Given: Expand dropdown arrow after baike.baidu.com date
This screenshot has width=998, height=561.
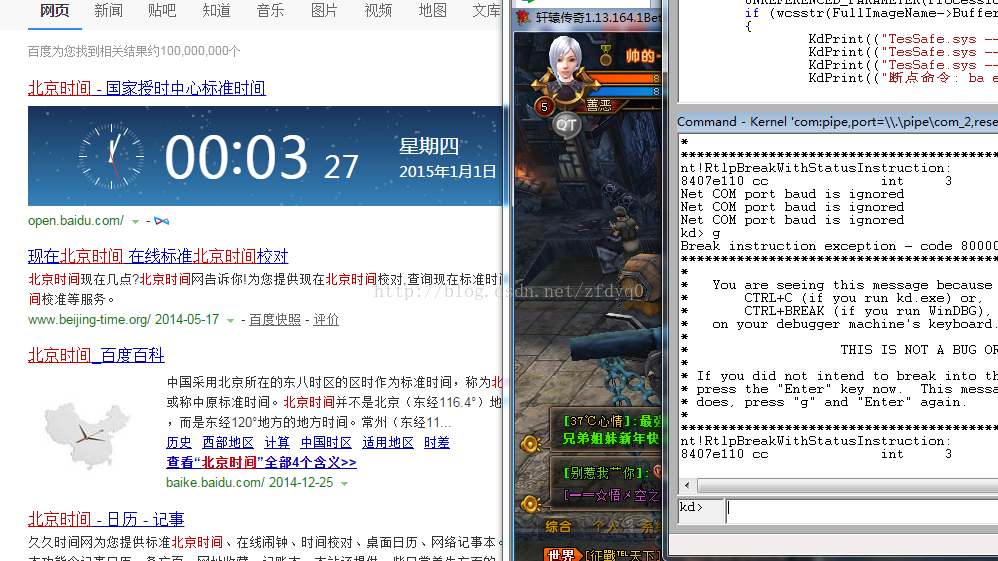Looking at the screenshot, I should [x=344, y=483].
